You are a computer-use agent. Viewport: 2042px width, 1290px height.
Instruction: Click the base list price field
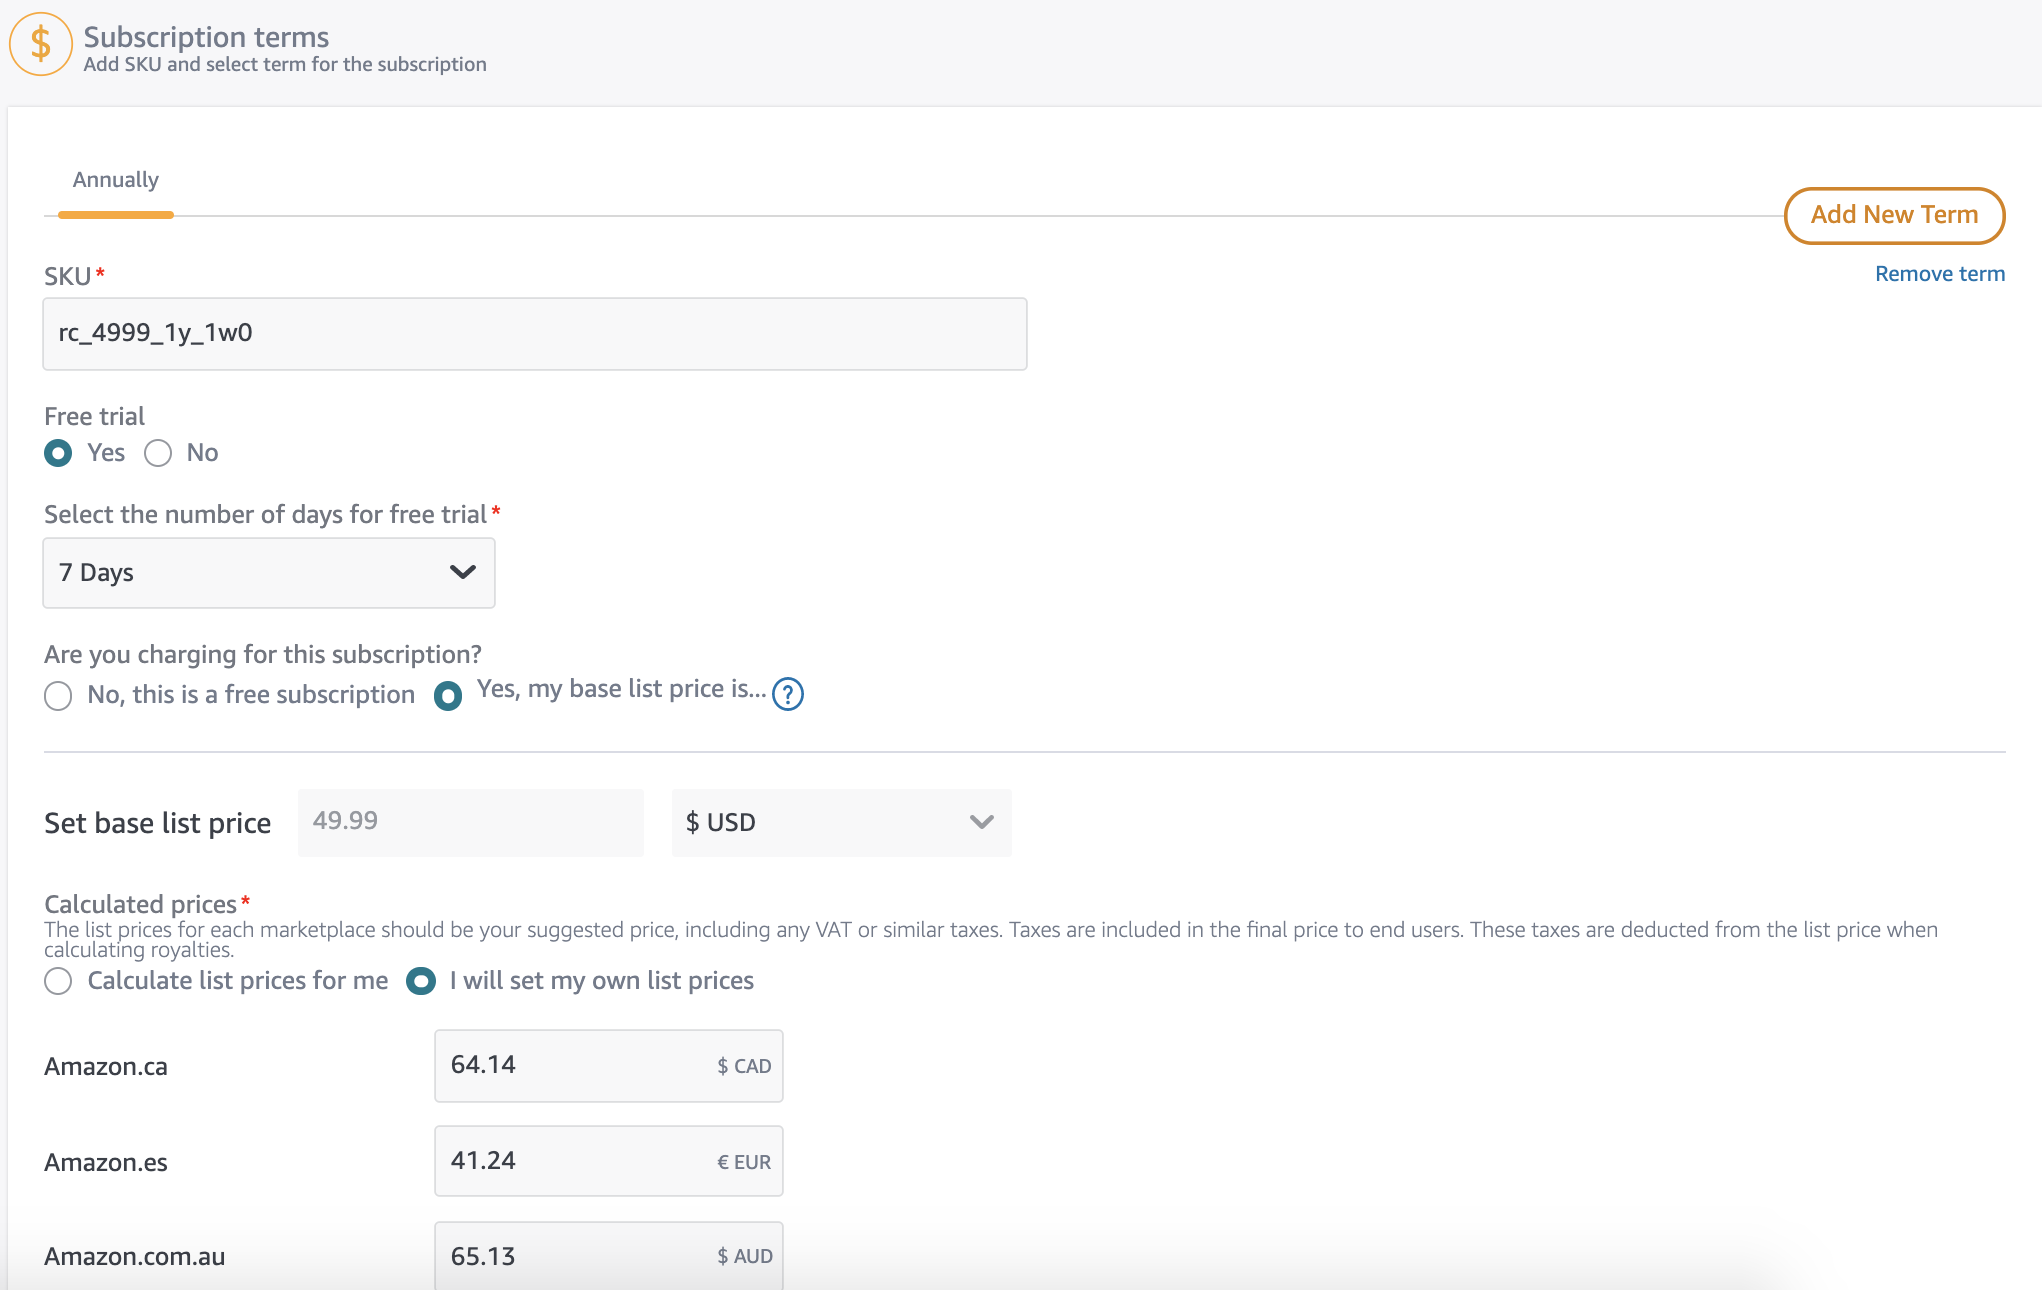pyautogui.click(x=470, y=822)
